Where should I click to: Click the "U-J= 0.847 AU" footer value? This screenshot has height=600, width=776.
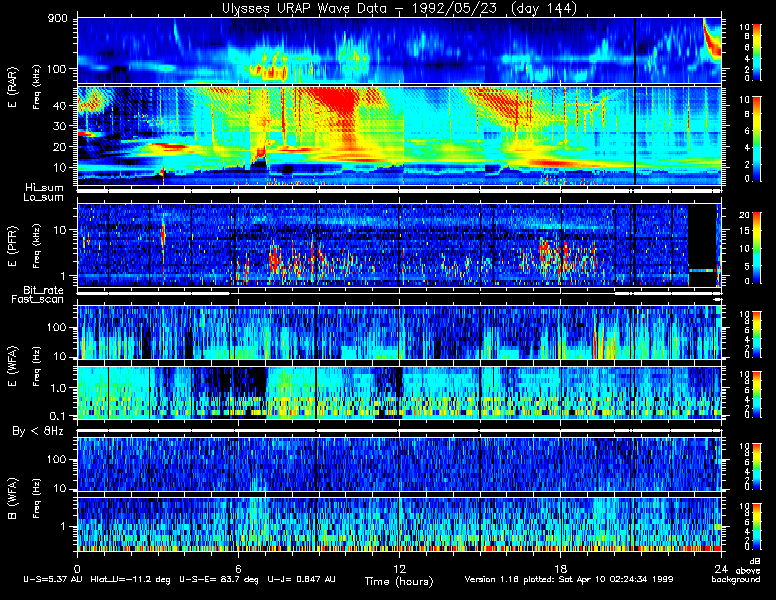pyautogui.click(x=301, y=579)
